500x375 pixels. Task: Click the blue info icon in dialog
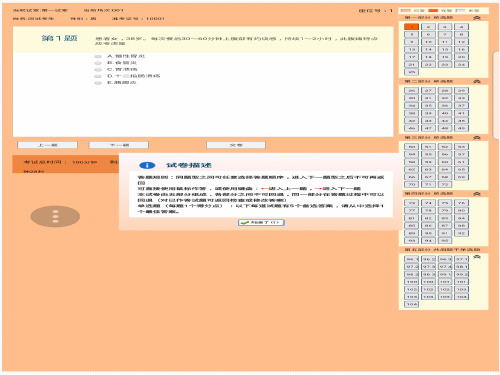(x=147, y=165)
